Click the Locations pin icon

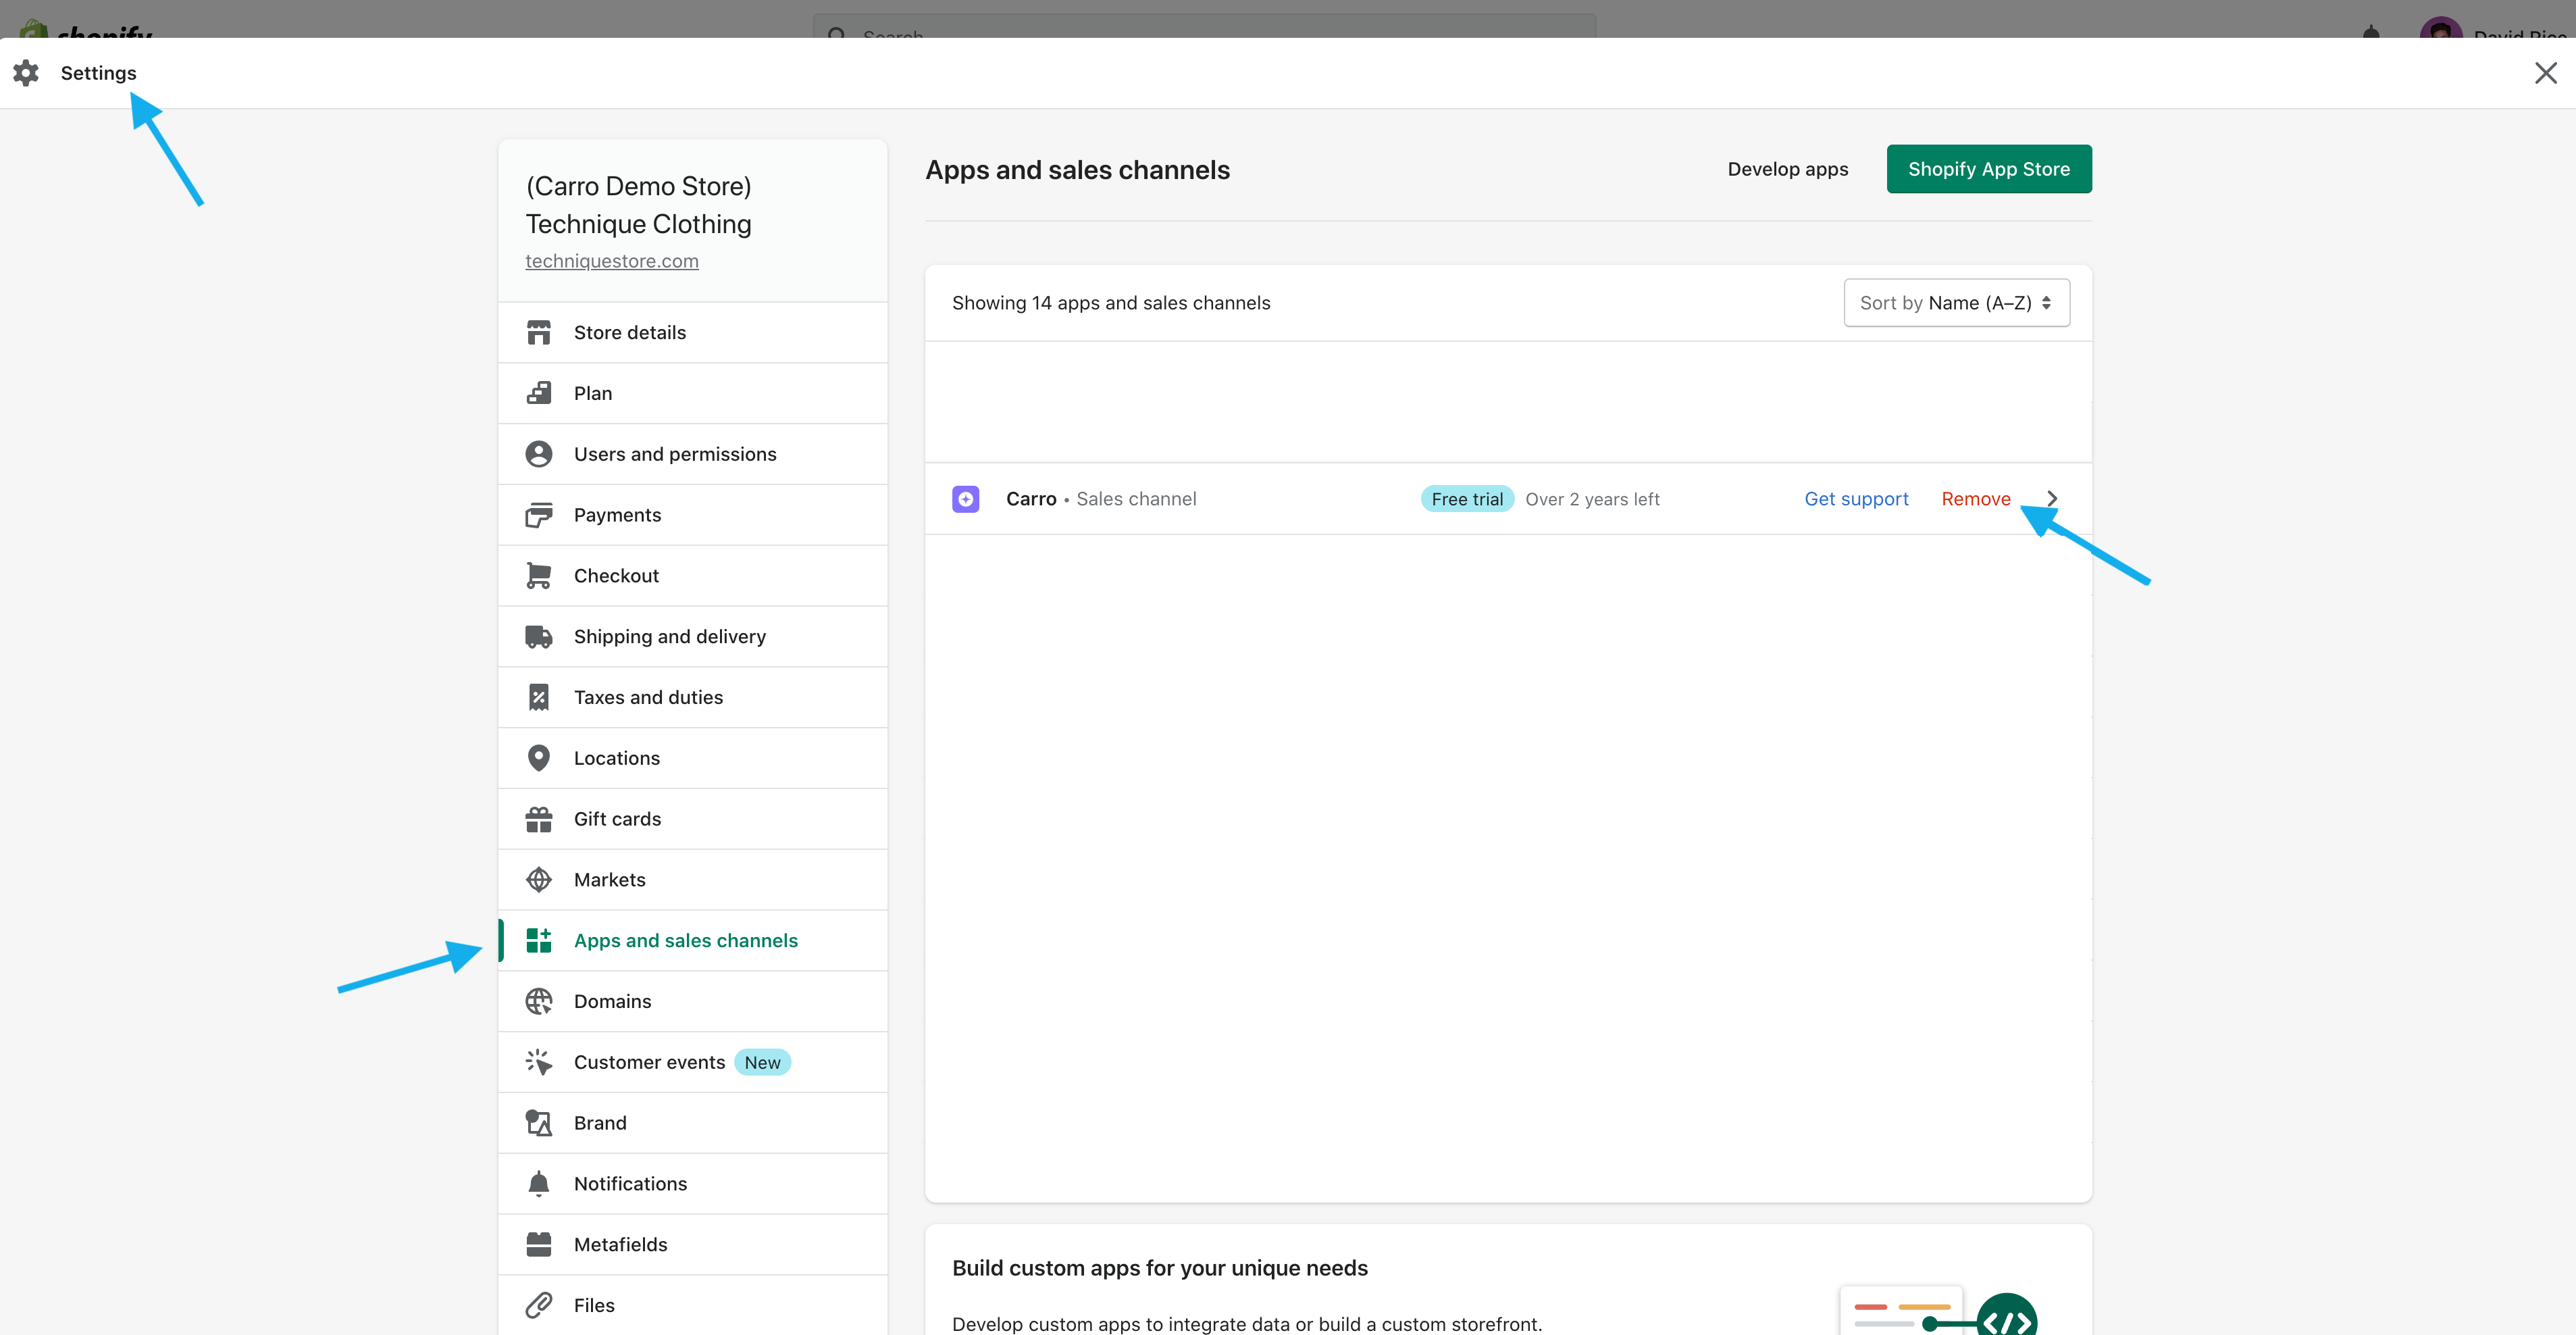(x=538, y=758)
